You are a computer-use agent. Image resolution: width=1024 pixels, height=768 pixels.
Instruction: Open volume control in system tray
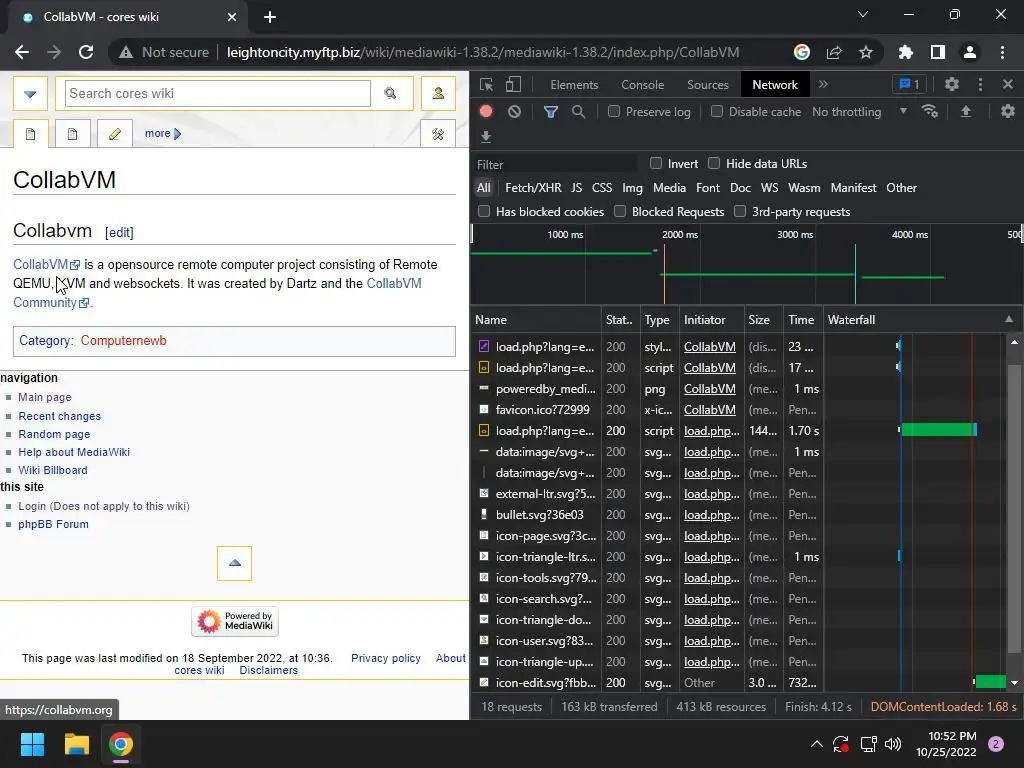tap(893, 744)
